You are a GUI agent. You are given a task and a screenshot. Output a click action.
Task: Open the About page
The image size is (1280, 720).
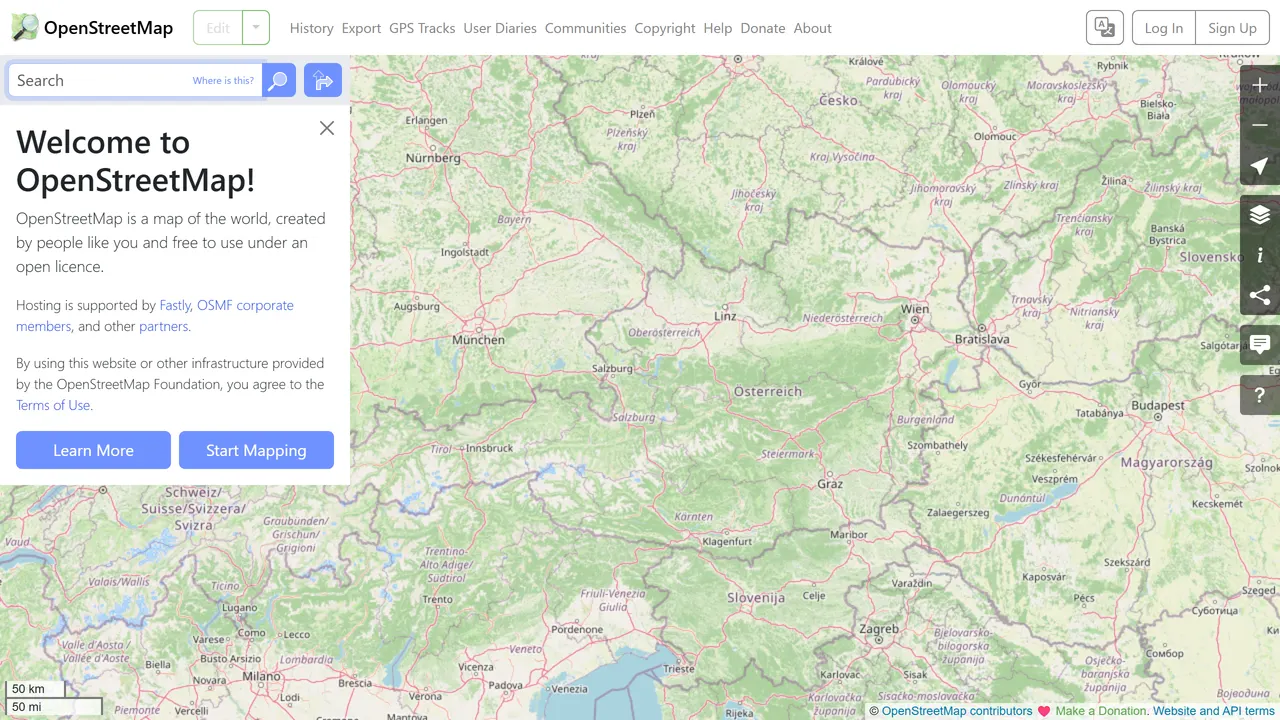pos(812,28)
